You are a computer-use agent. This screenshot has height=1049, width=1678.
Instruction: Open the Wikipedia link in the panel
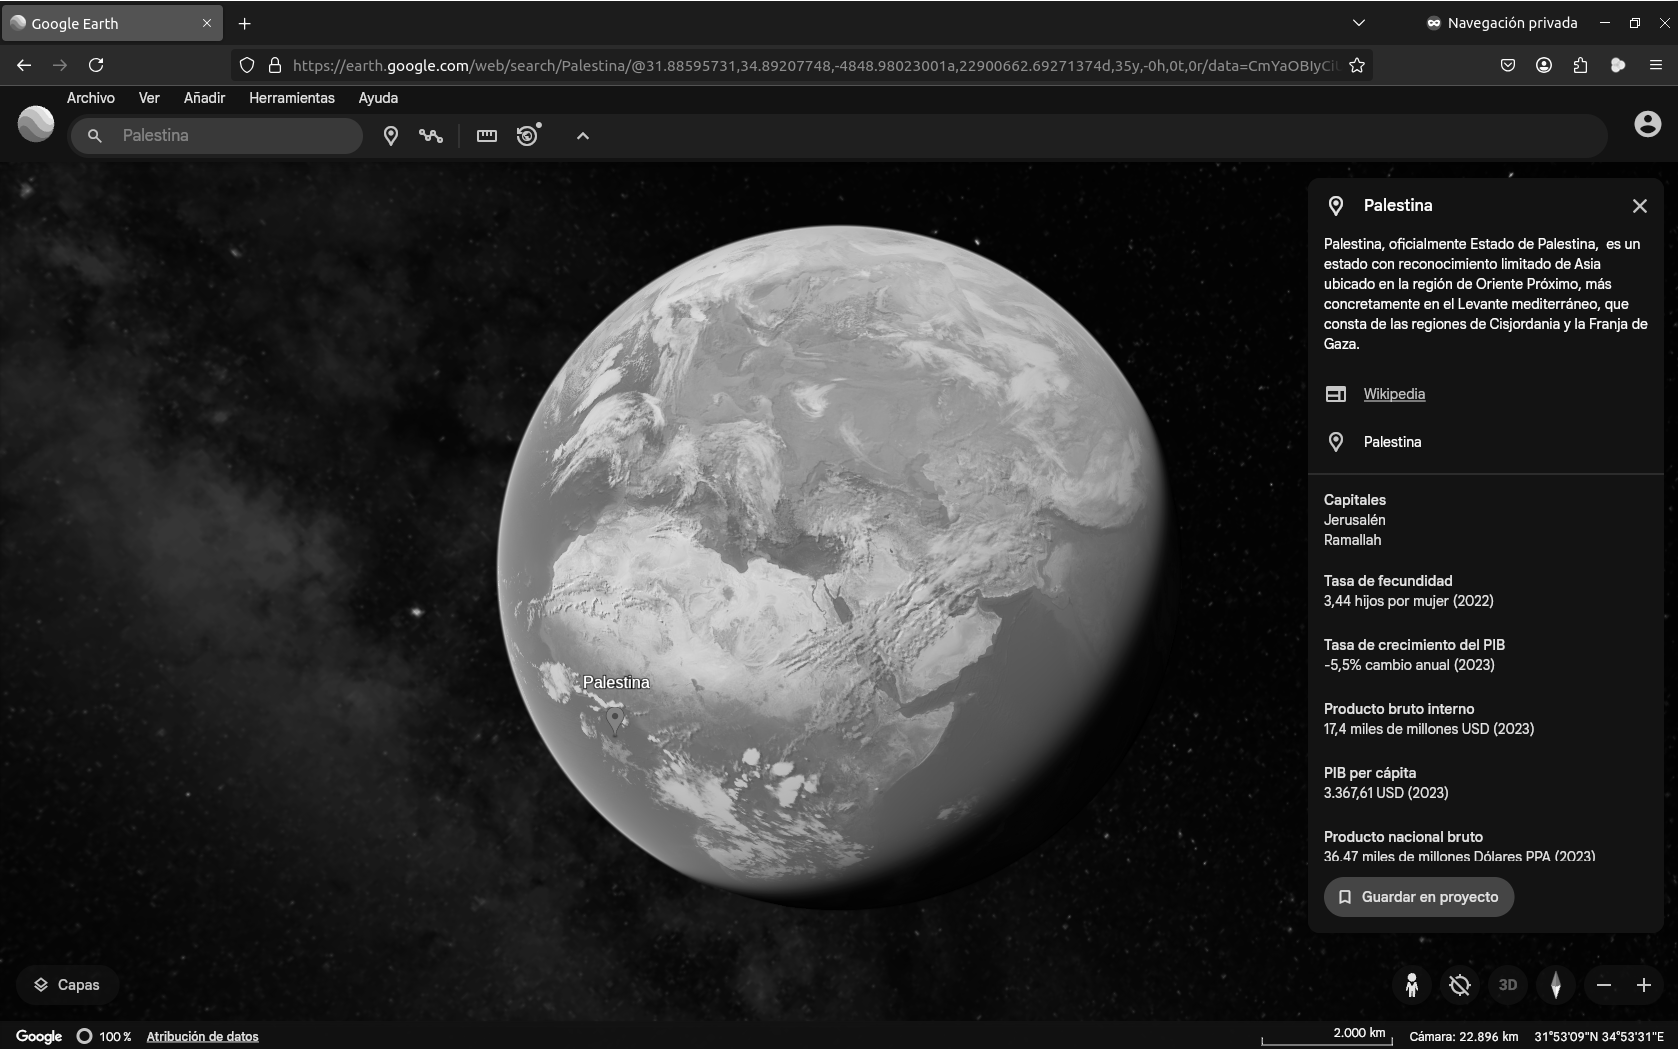coord(1394,394)
